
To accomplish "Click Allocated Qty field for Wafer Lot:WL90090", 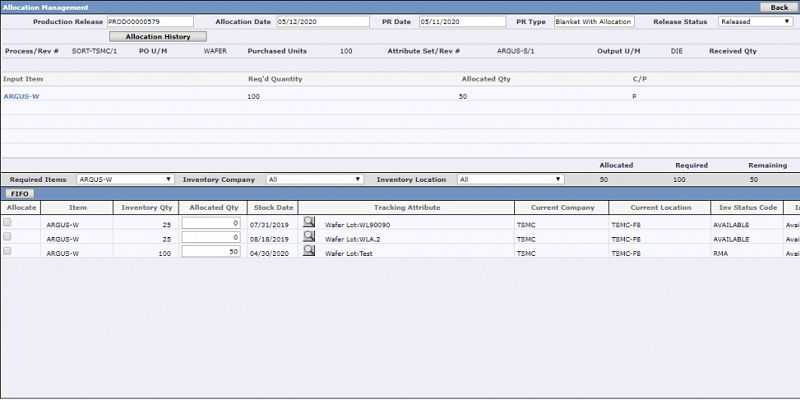I will point(210,224).
